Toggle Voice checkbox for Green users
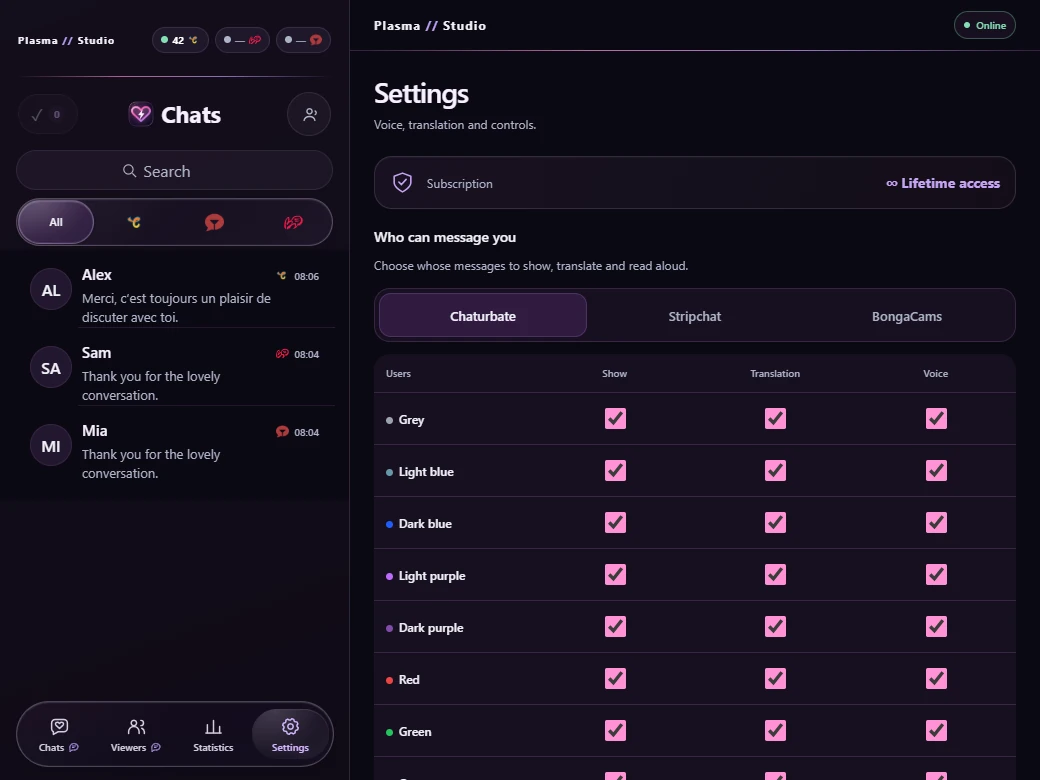Image resolution: width=1040 pixels, height=780 pixels. pos(936,730)
